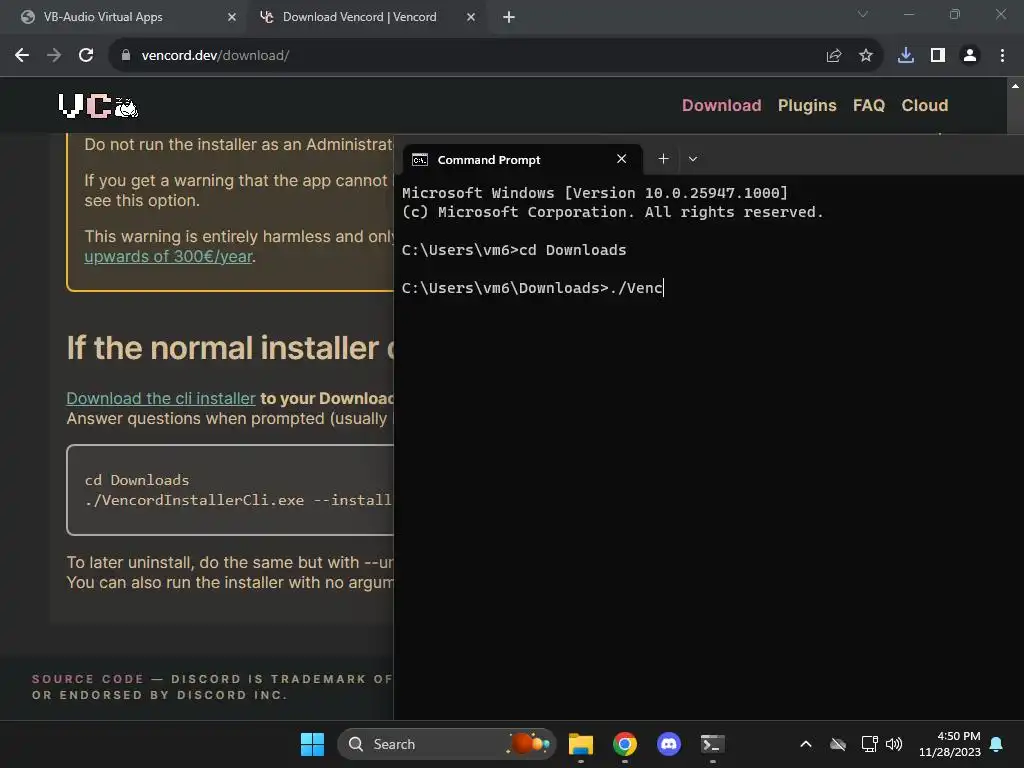Open File Explorer from the taskbar
This screenshot has width=1024, height=768.
[x=581, y=744]
